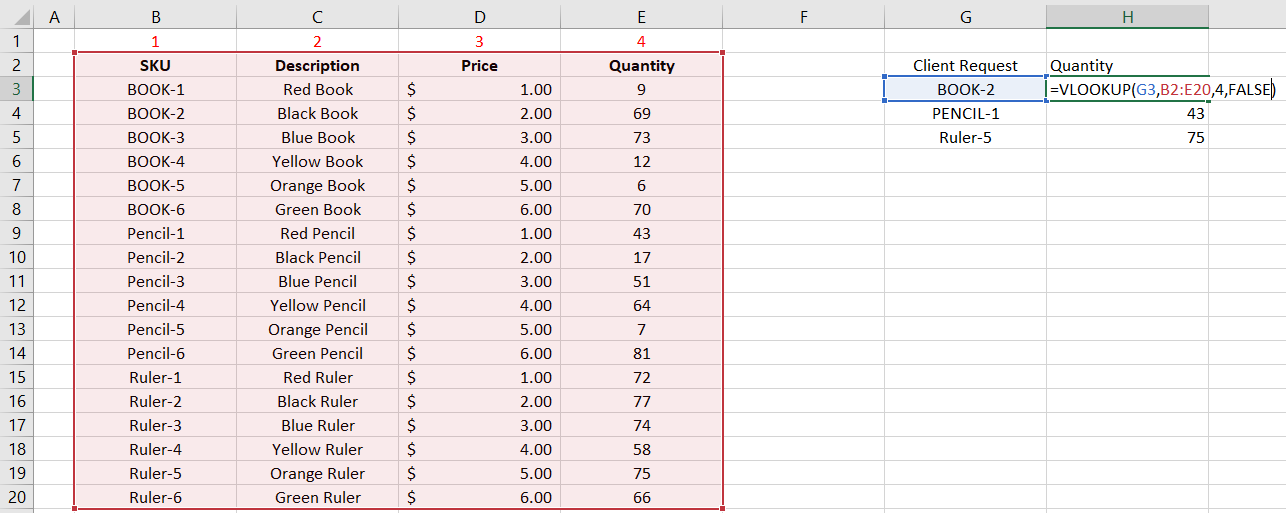Image resolution: width=1286 pixels, height=513 pixels.
Task: Select BOOK-2 cell under Client Request
Action: (x=965, y=89)
